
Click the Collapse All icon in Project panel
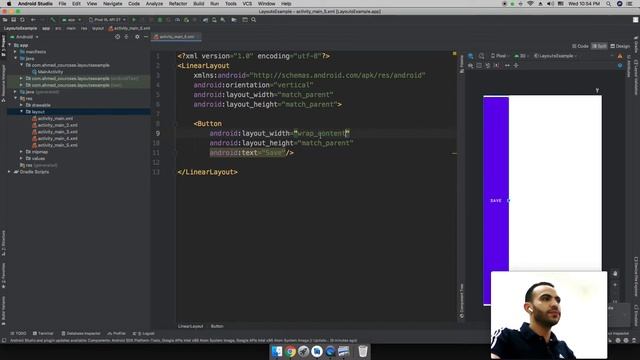[127, 37]
